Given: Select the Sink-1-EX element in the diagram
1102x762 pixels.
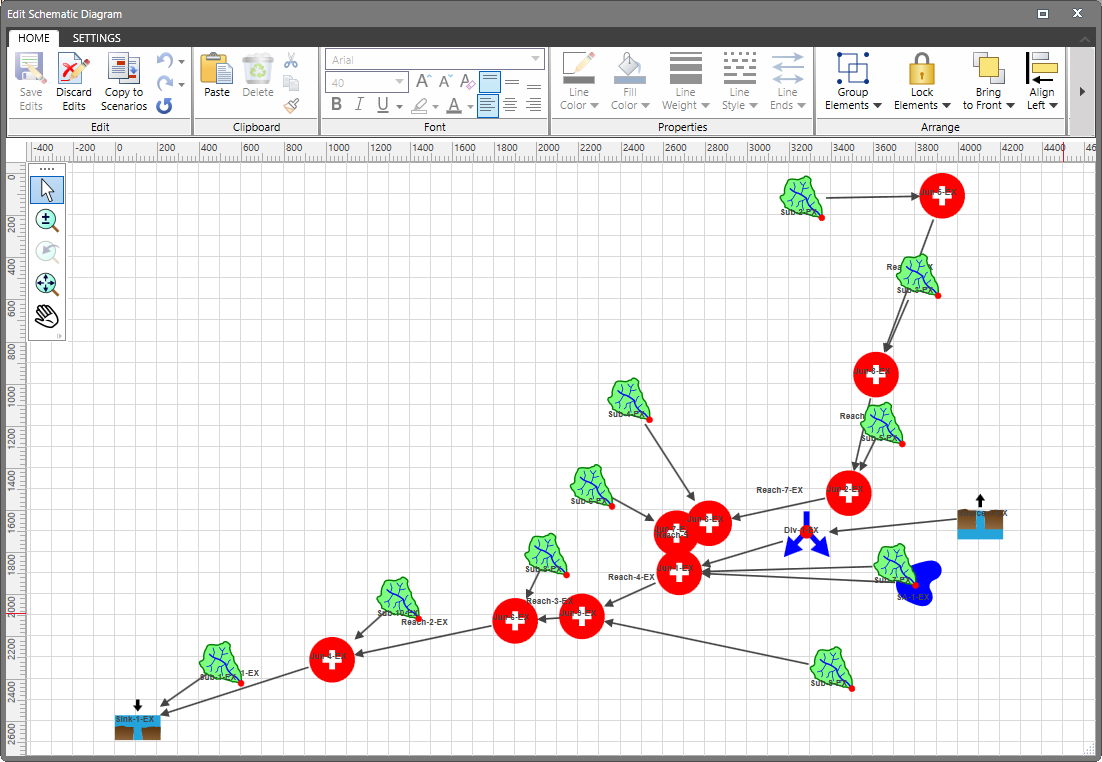Looking at the screenshot, I should pos(137,726).
